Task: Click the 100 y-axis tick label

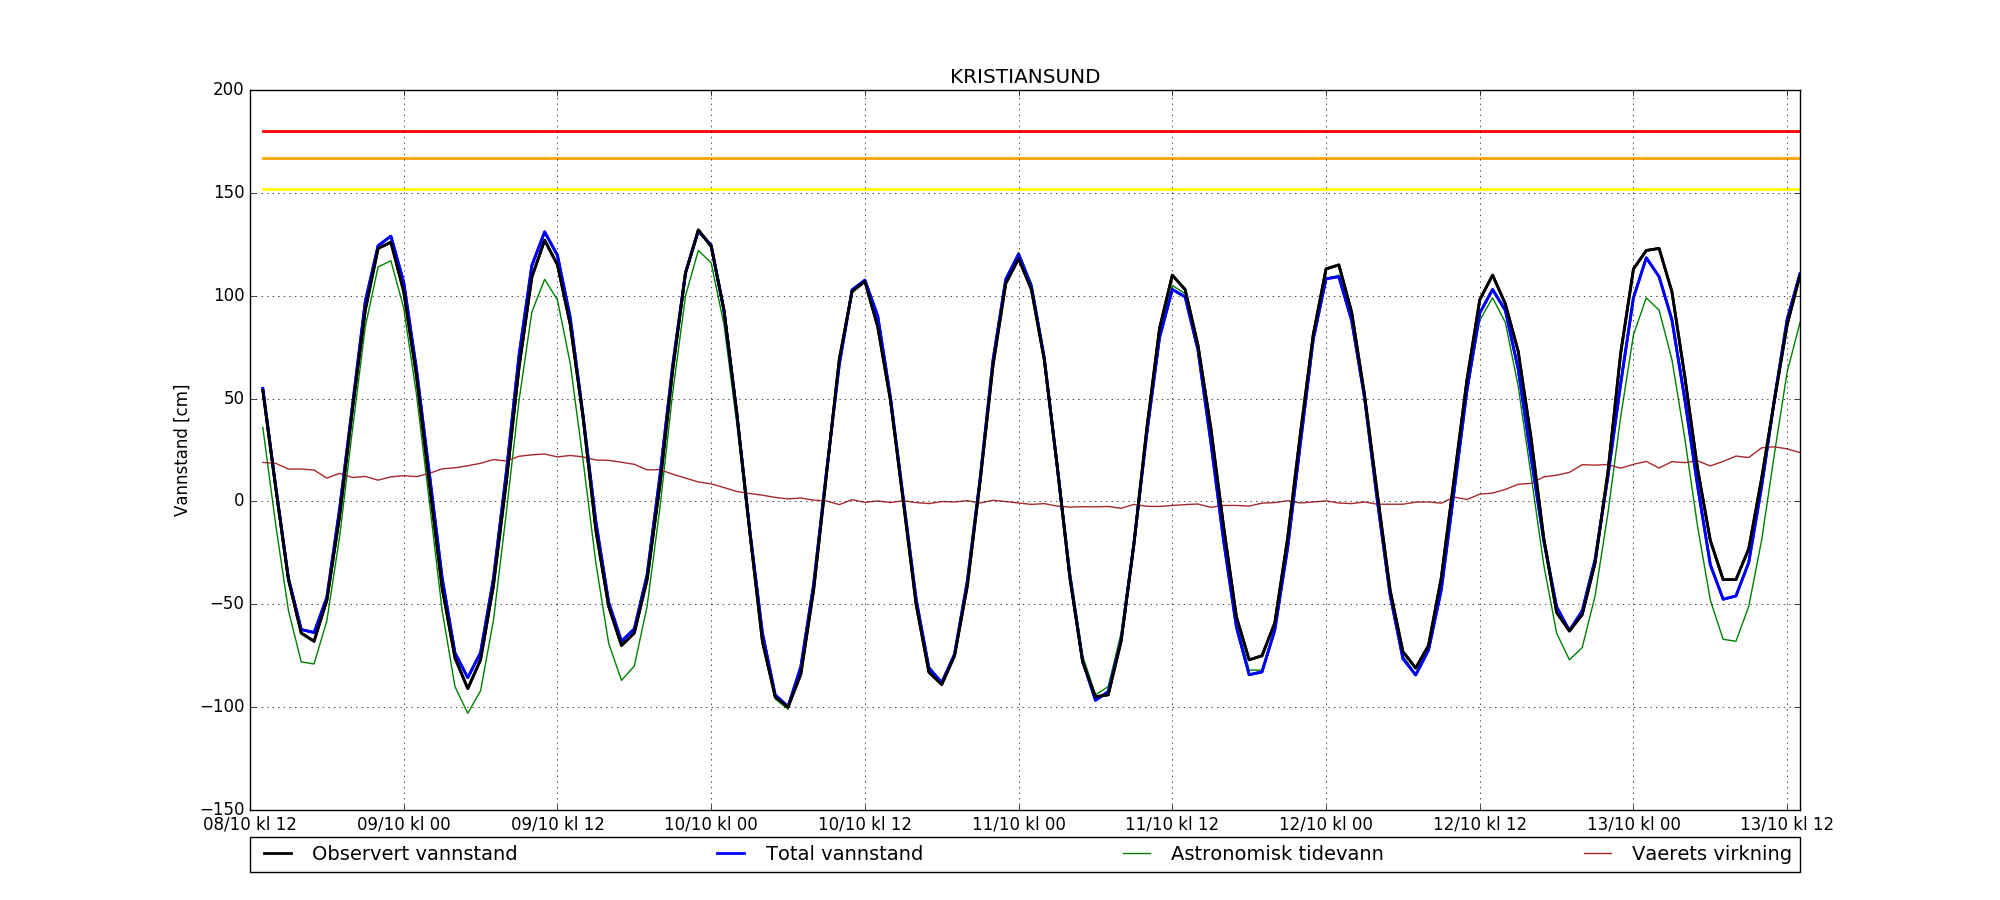Action: 228,296
